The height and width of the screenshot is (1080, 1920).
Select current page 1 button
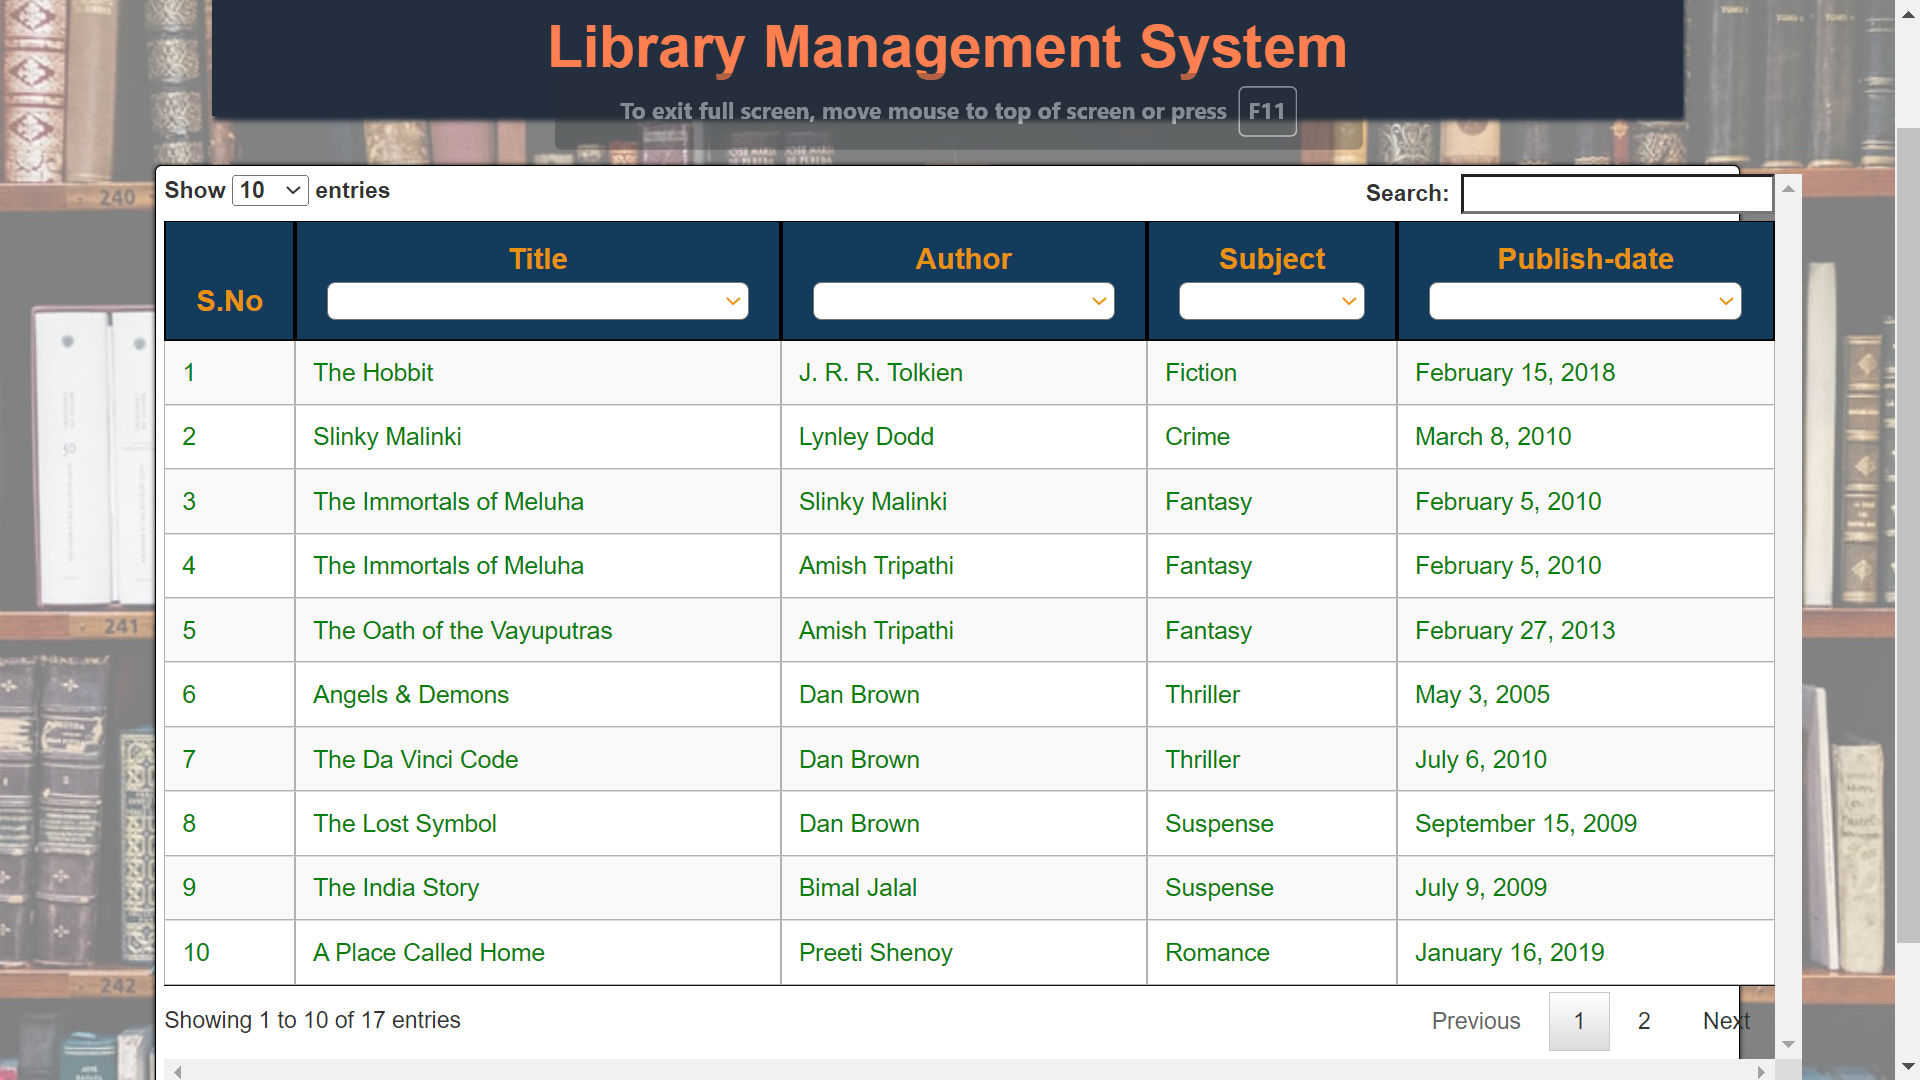tap(1579, 1021)
